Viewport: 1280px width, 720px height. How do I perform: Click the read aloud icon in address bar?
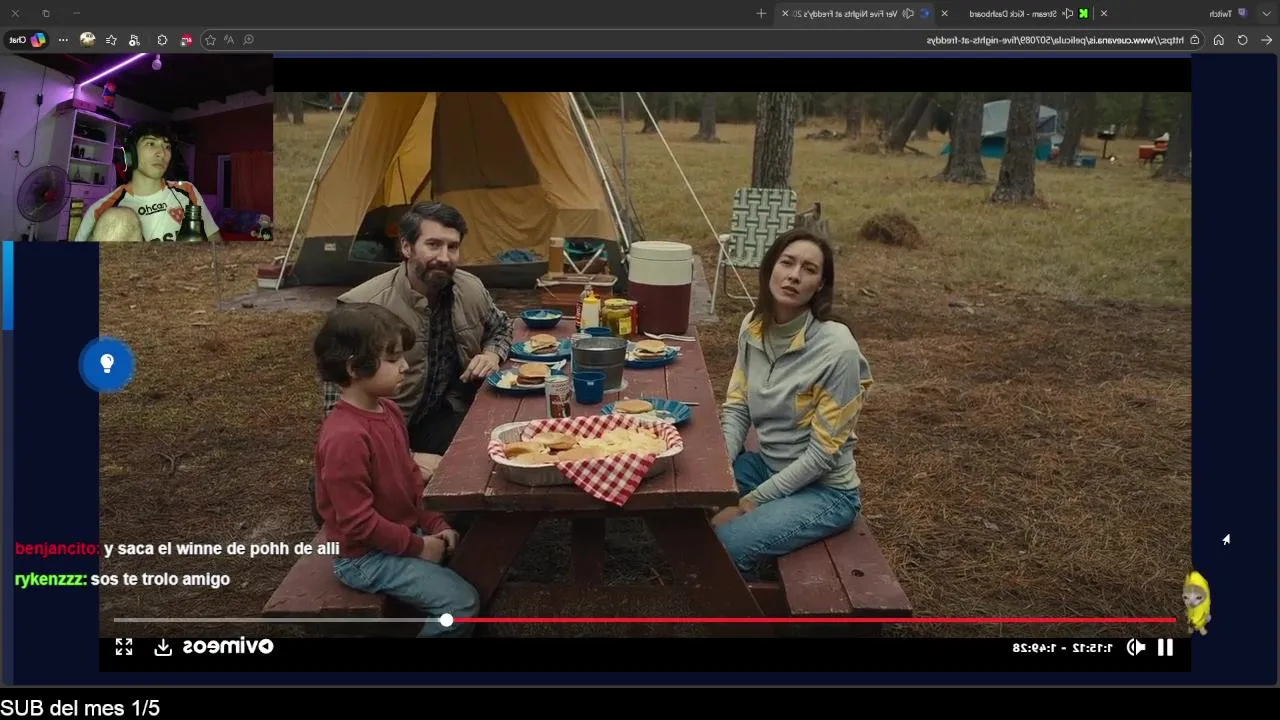pos(229,40)
